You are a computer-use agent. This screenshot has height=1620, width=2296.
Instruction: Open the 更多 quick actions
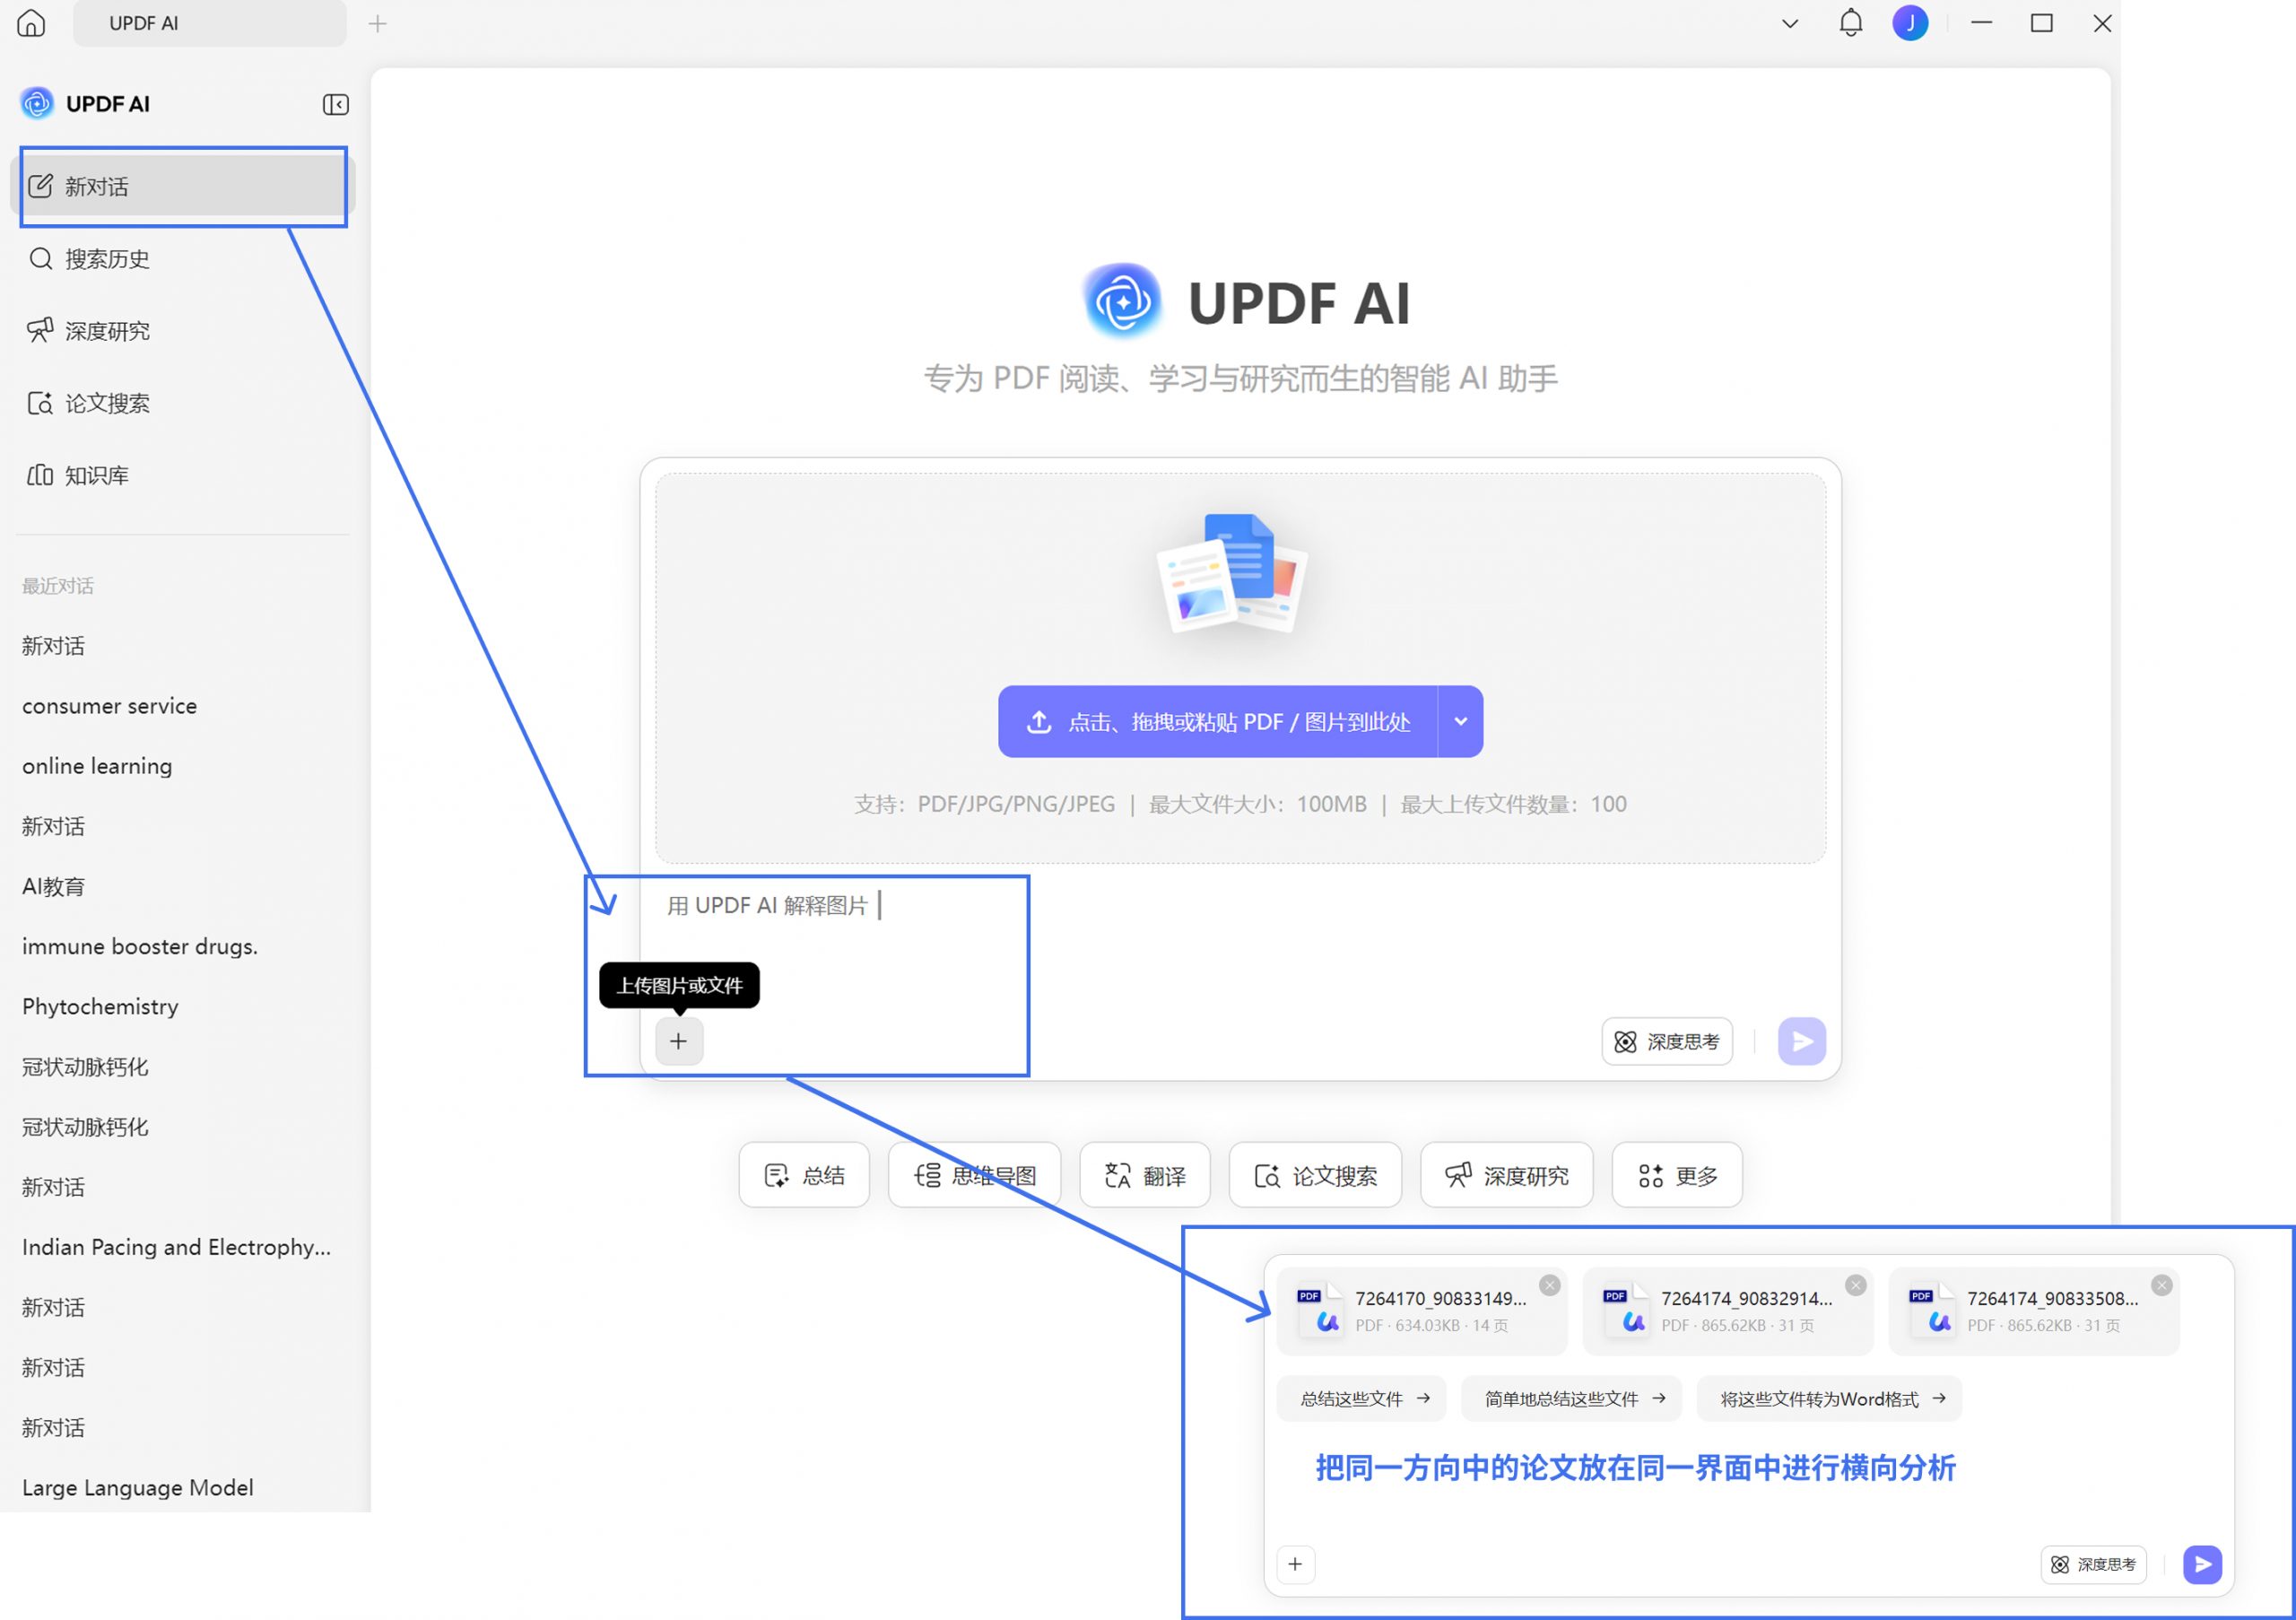click(1677, 1175)
